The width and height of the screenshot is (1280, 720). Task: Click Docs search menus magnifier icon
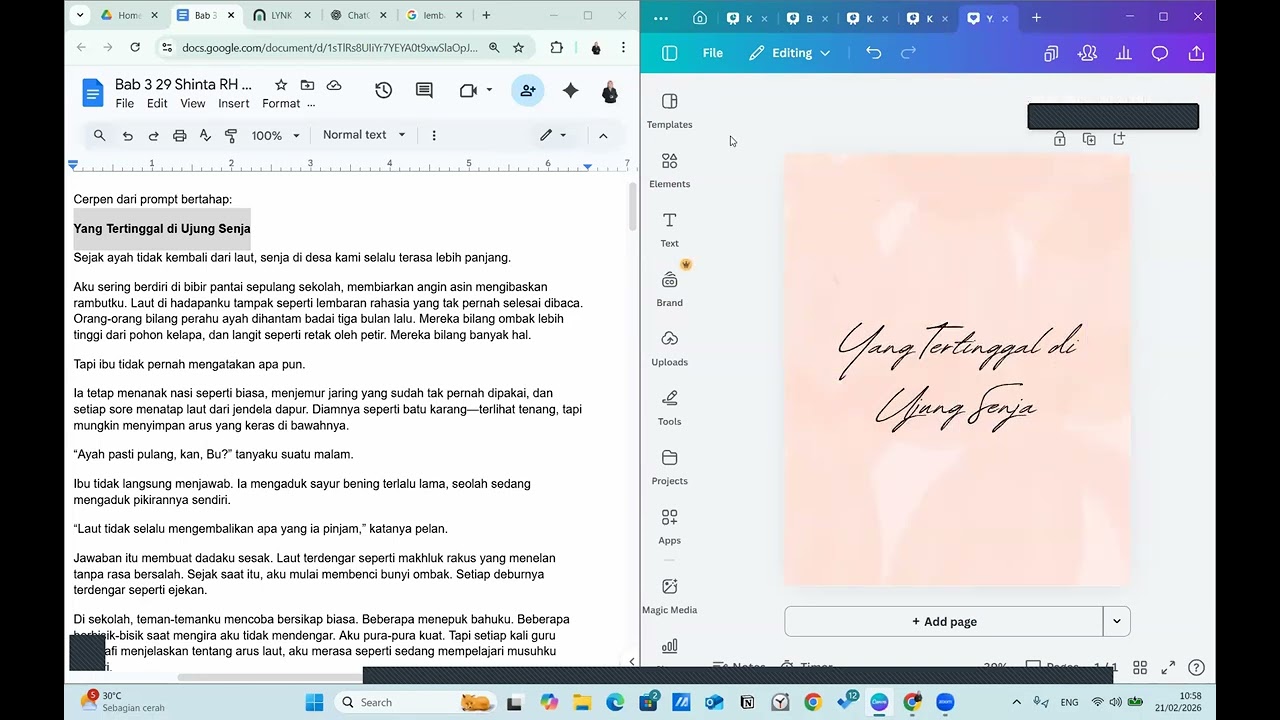tap(99, 135)
